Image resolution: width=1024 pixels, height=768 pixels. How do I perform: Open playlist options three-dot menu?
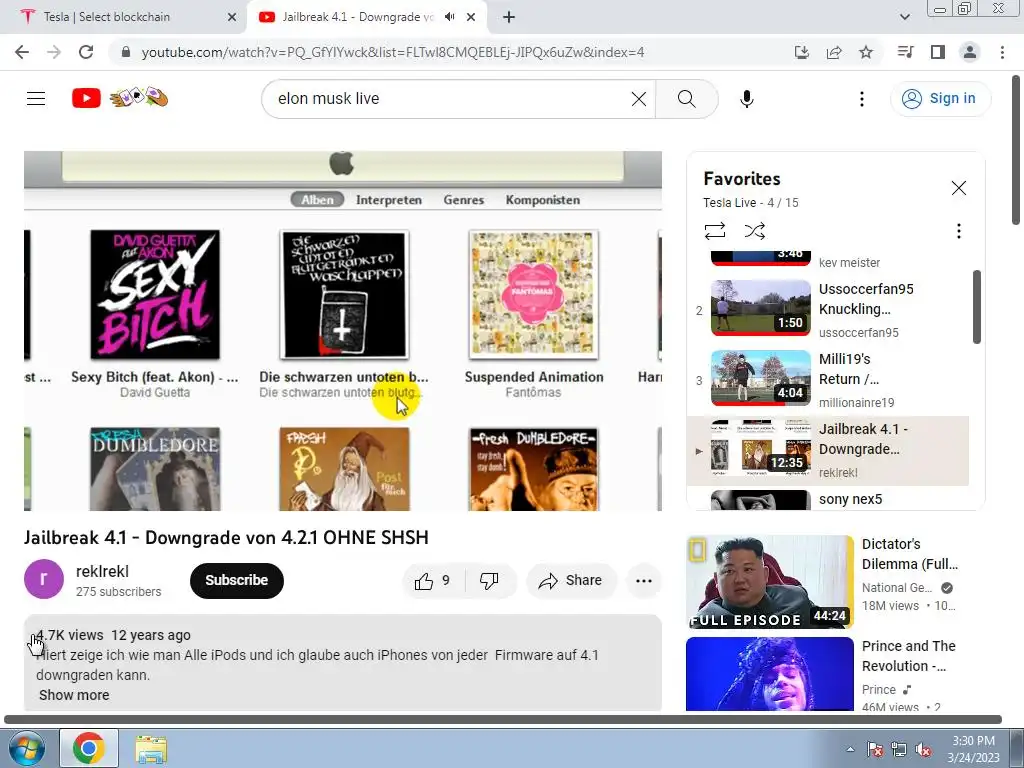pos(958,231)
